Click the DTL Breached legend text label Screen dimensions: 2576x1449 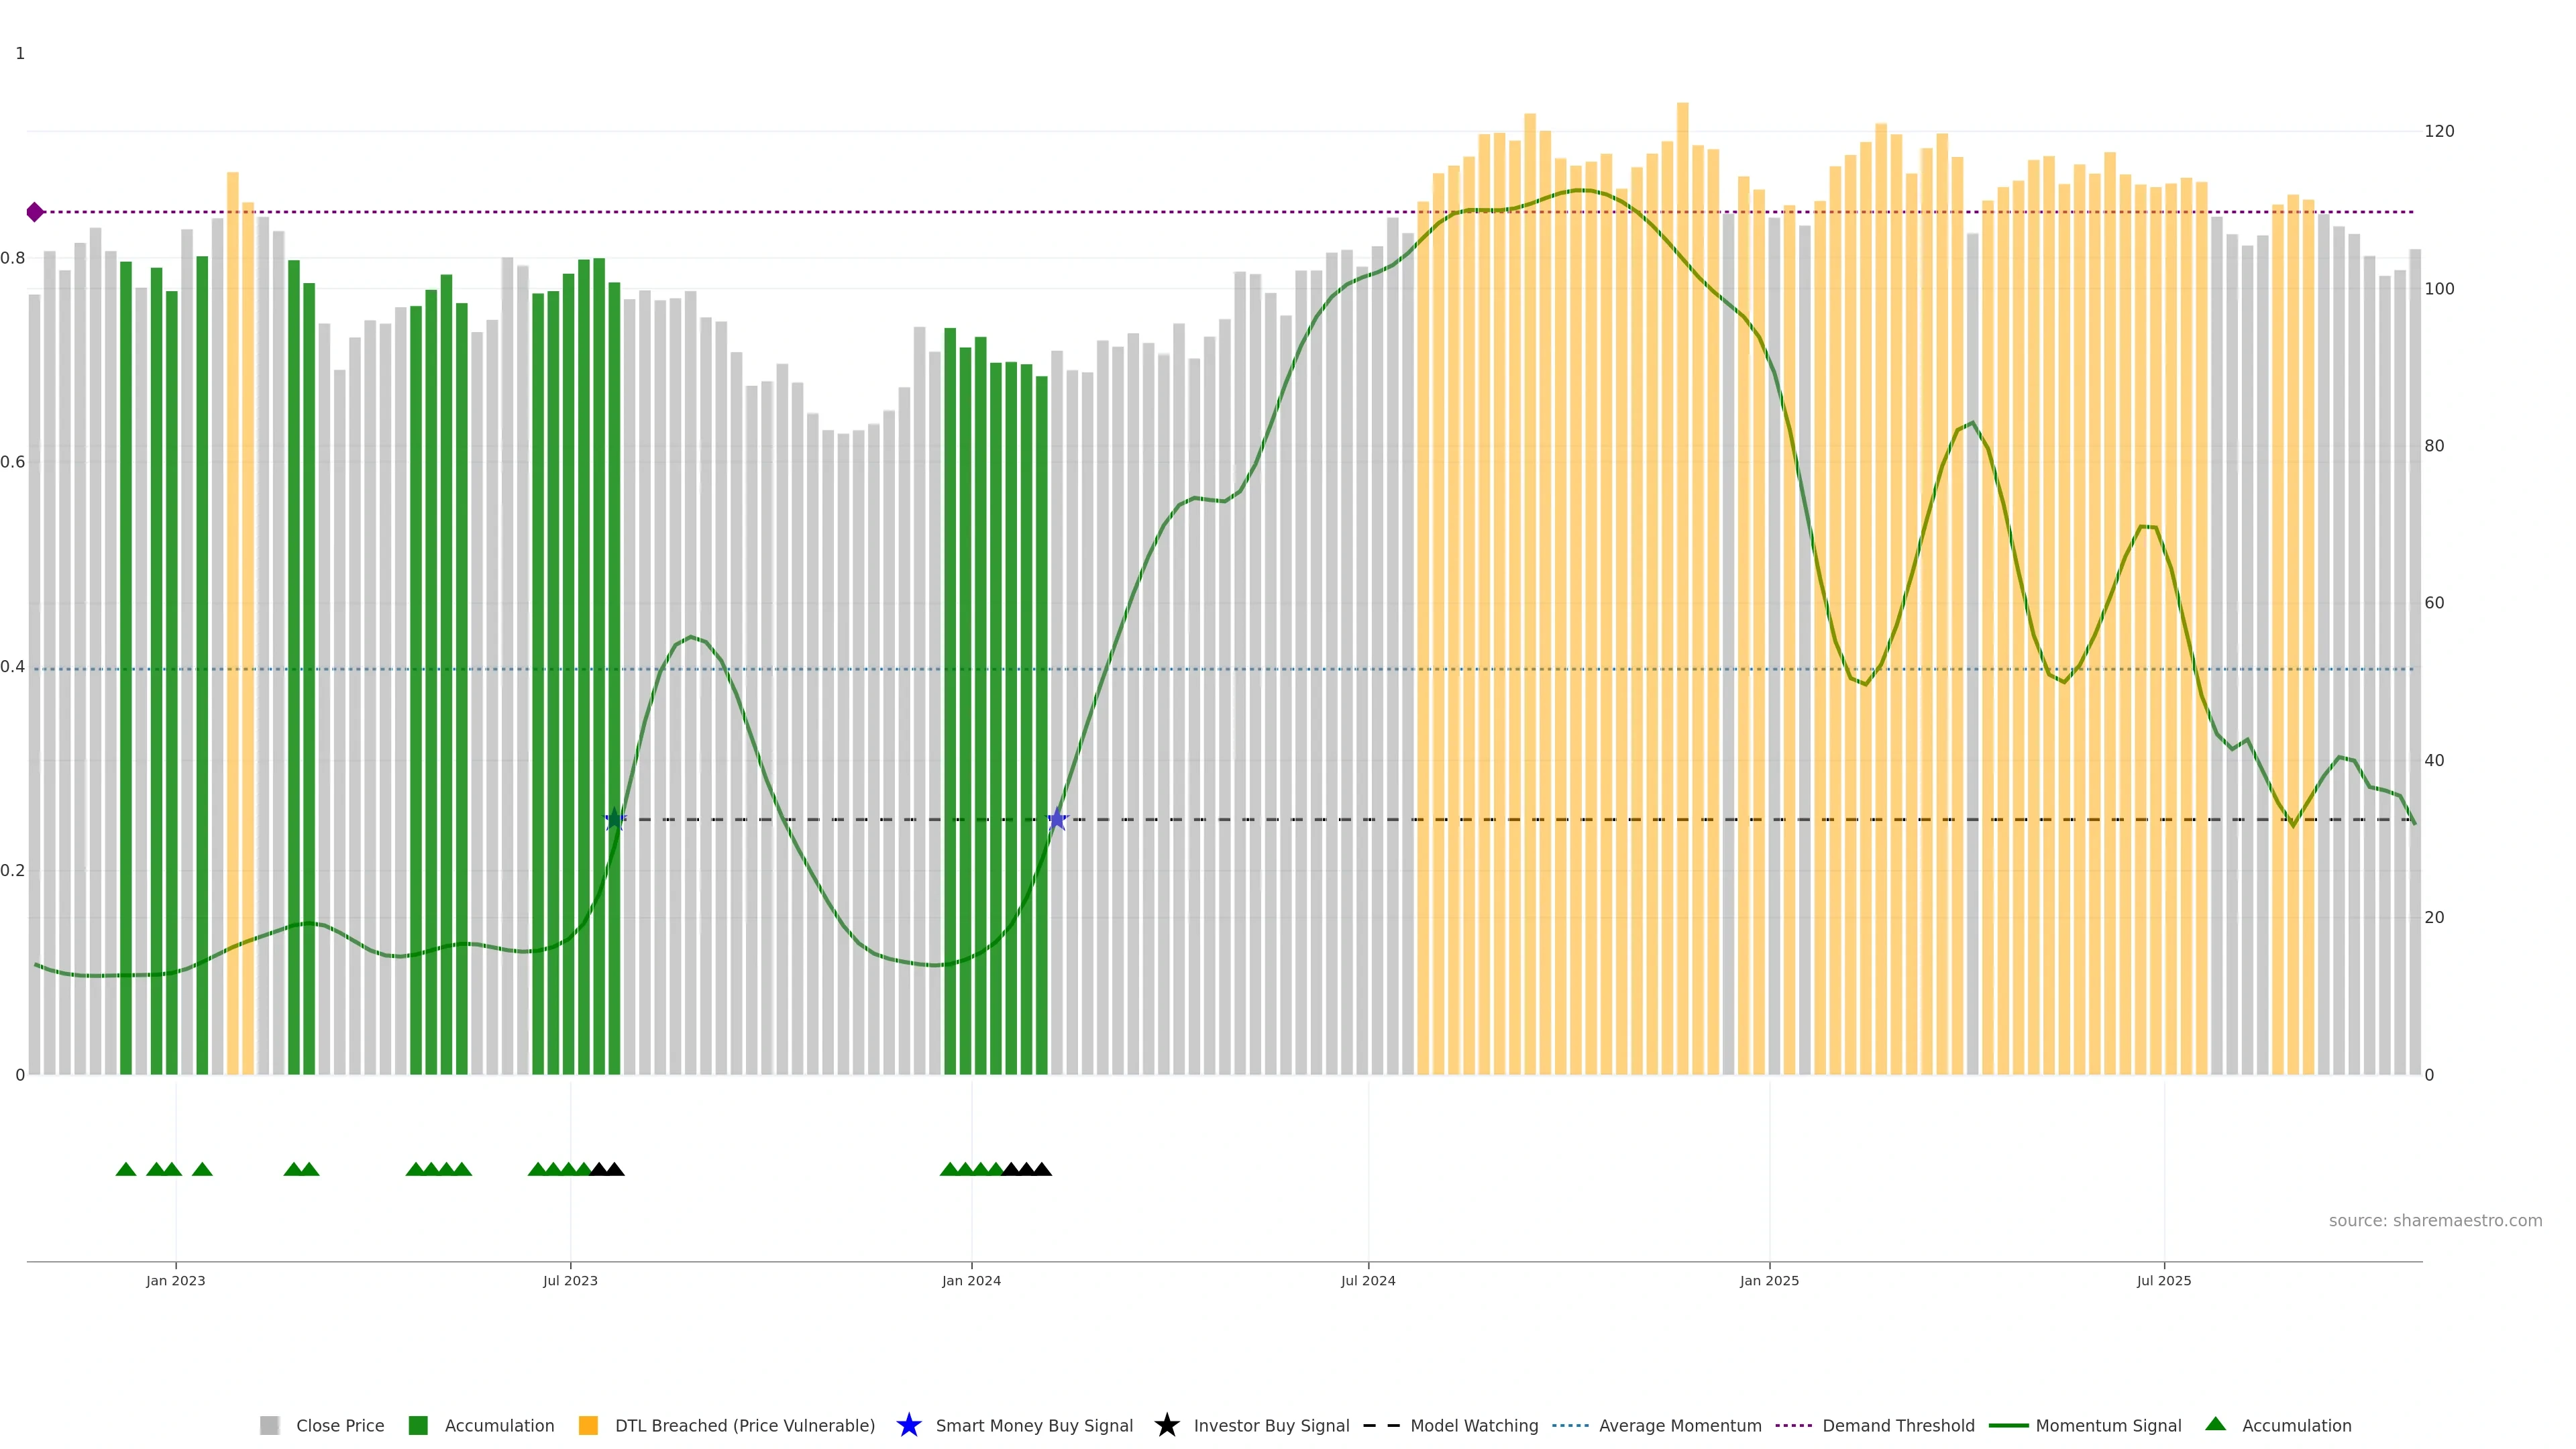pos(744,1425)
